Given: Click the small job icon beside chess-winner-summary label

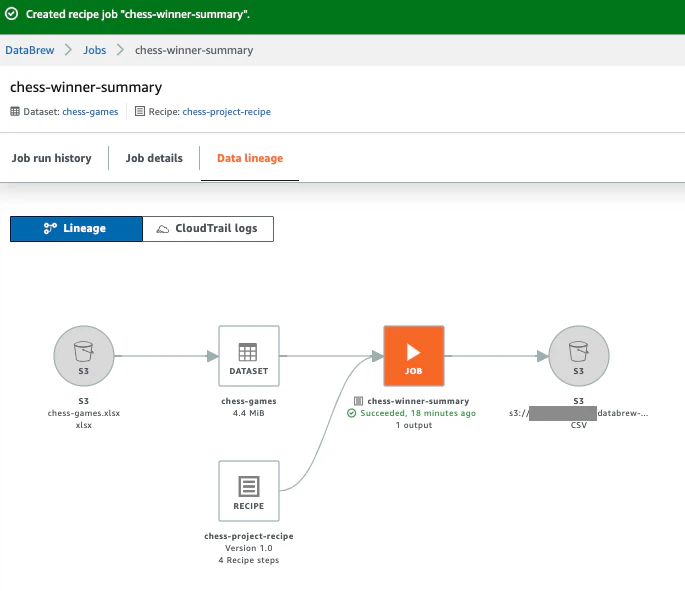Looking at the screenshot, I should click(358, 401).
